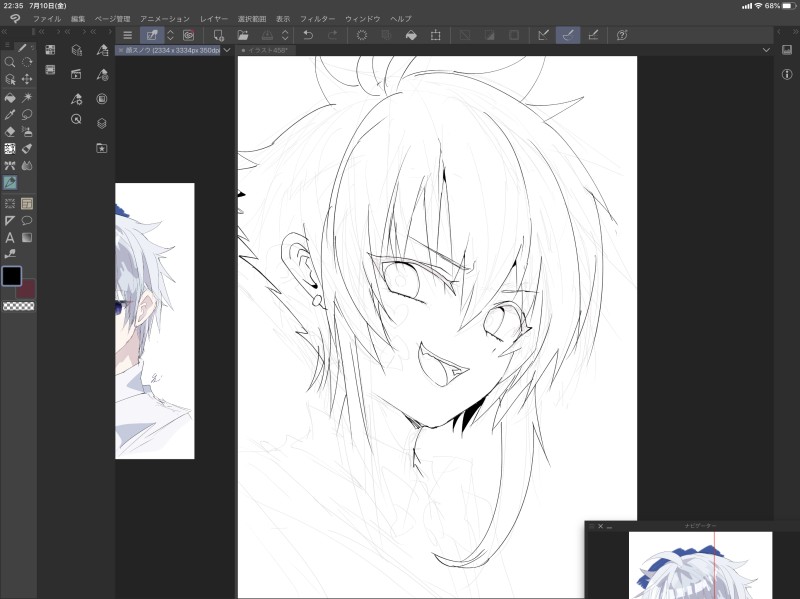Select the highlighted Pen tool
Viewport: 800px width, 599px height.
coord(10,183)
